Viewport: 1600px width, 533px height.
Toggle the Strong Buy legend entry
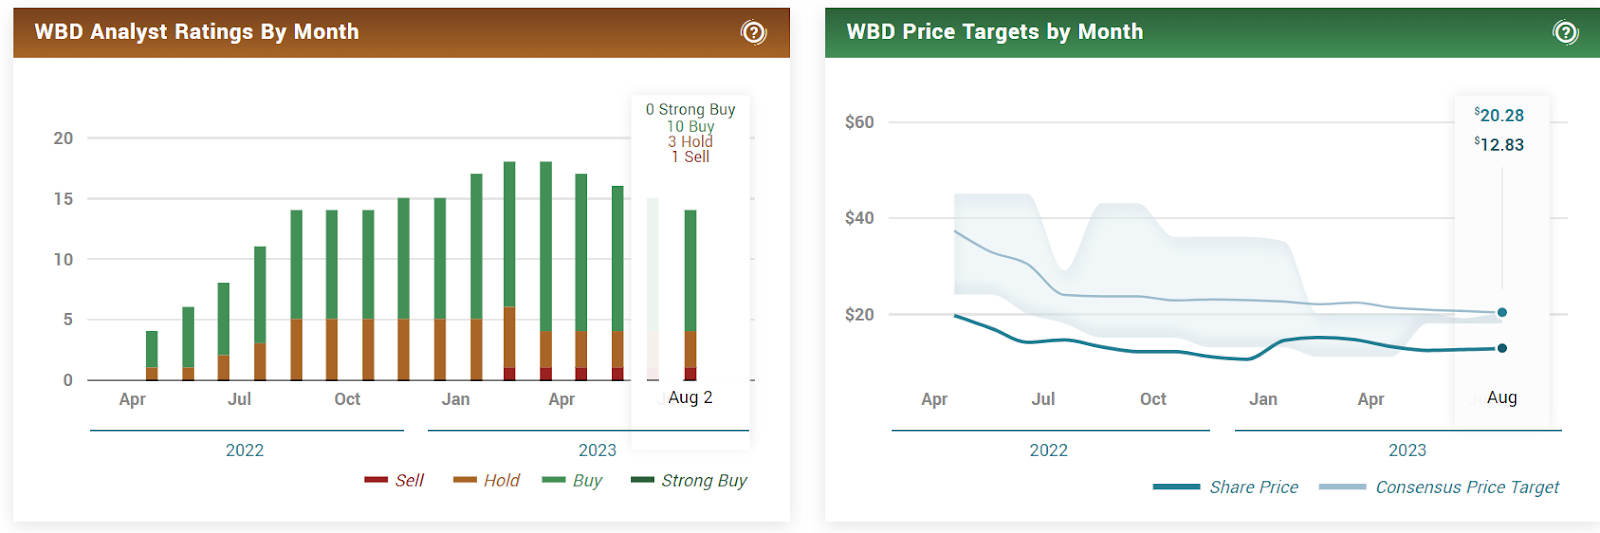click(689, 481)
